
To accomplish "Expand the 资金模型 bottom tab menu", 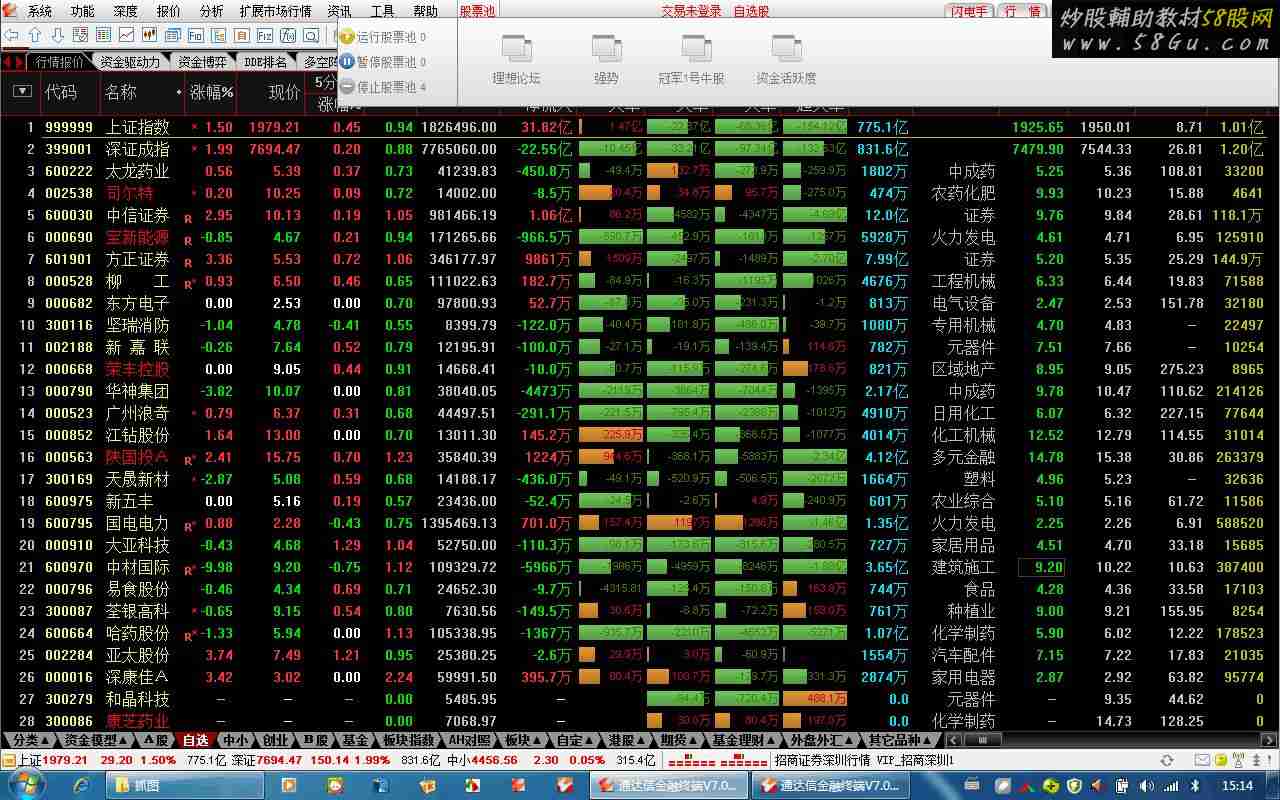I will pos(96,740).
